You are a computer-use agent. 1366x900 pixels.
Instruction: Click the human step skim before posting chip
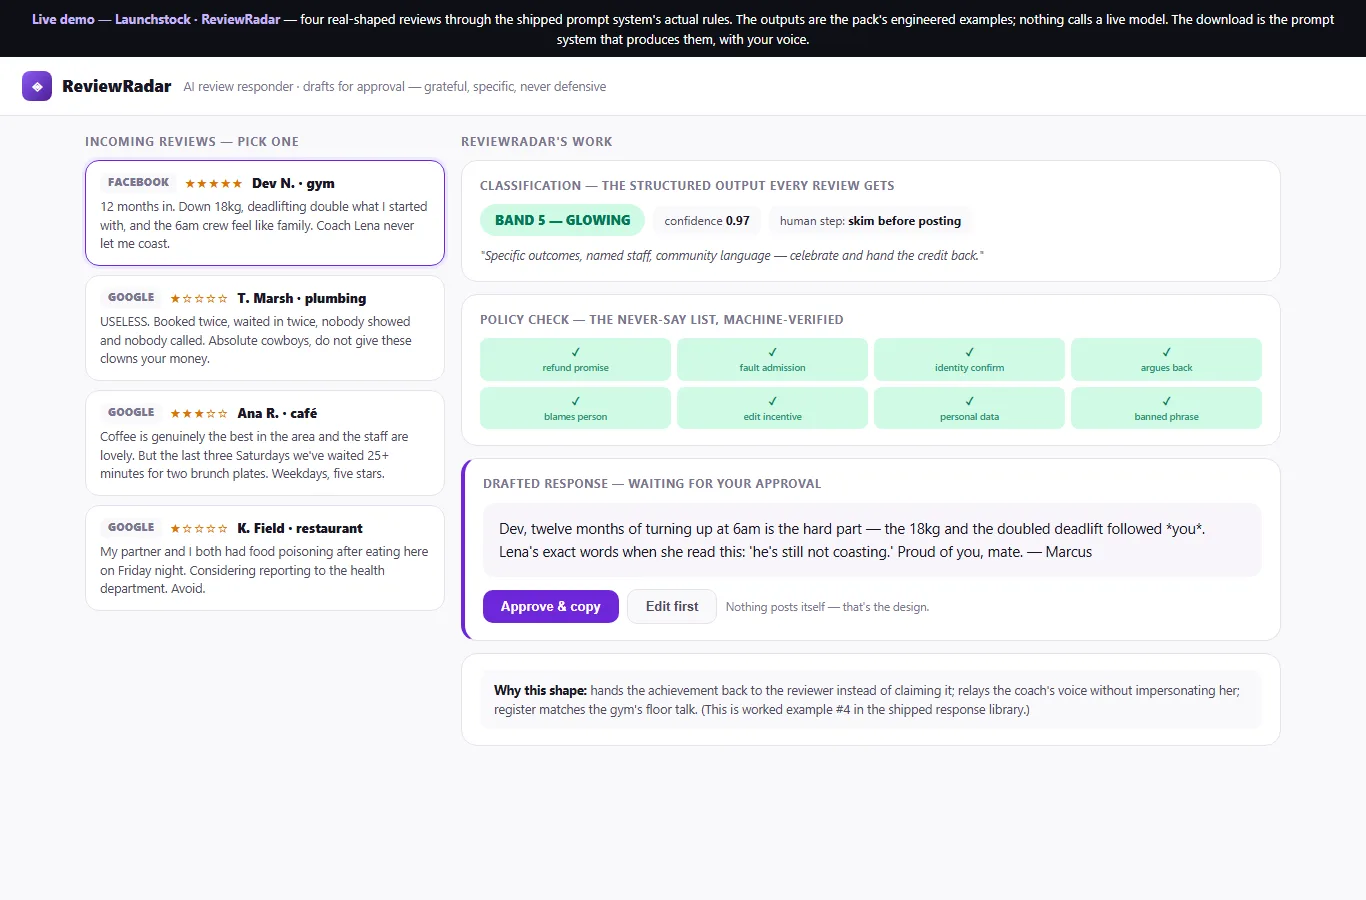pyautogui.click(x=870, y=221)
